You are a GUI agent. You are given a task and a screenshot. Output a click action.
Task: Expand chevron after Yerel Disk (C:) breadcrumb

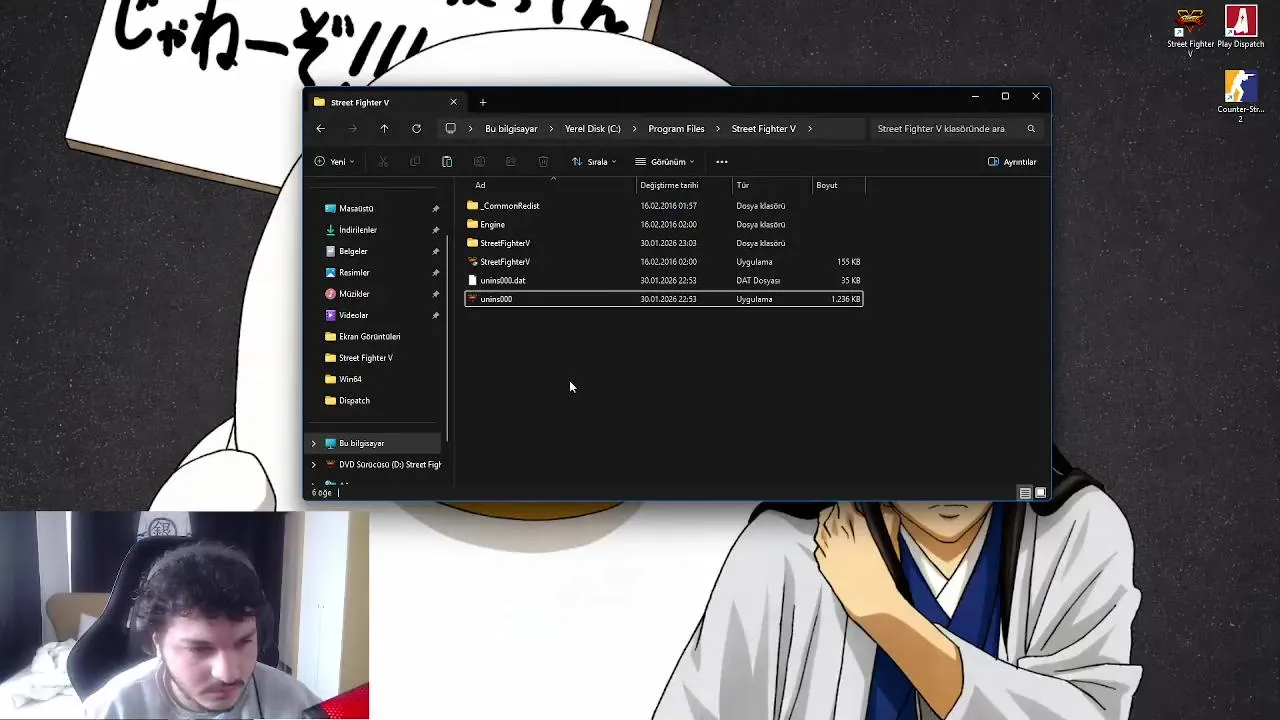(633, 129)
